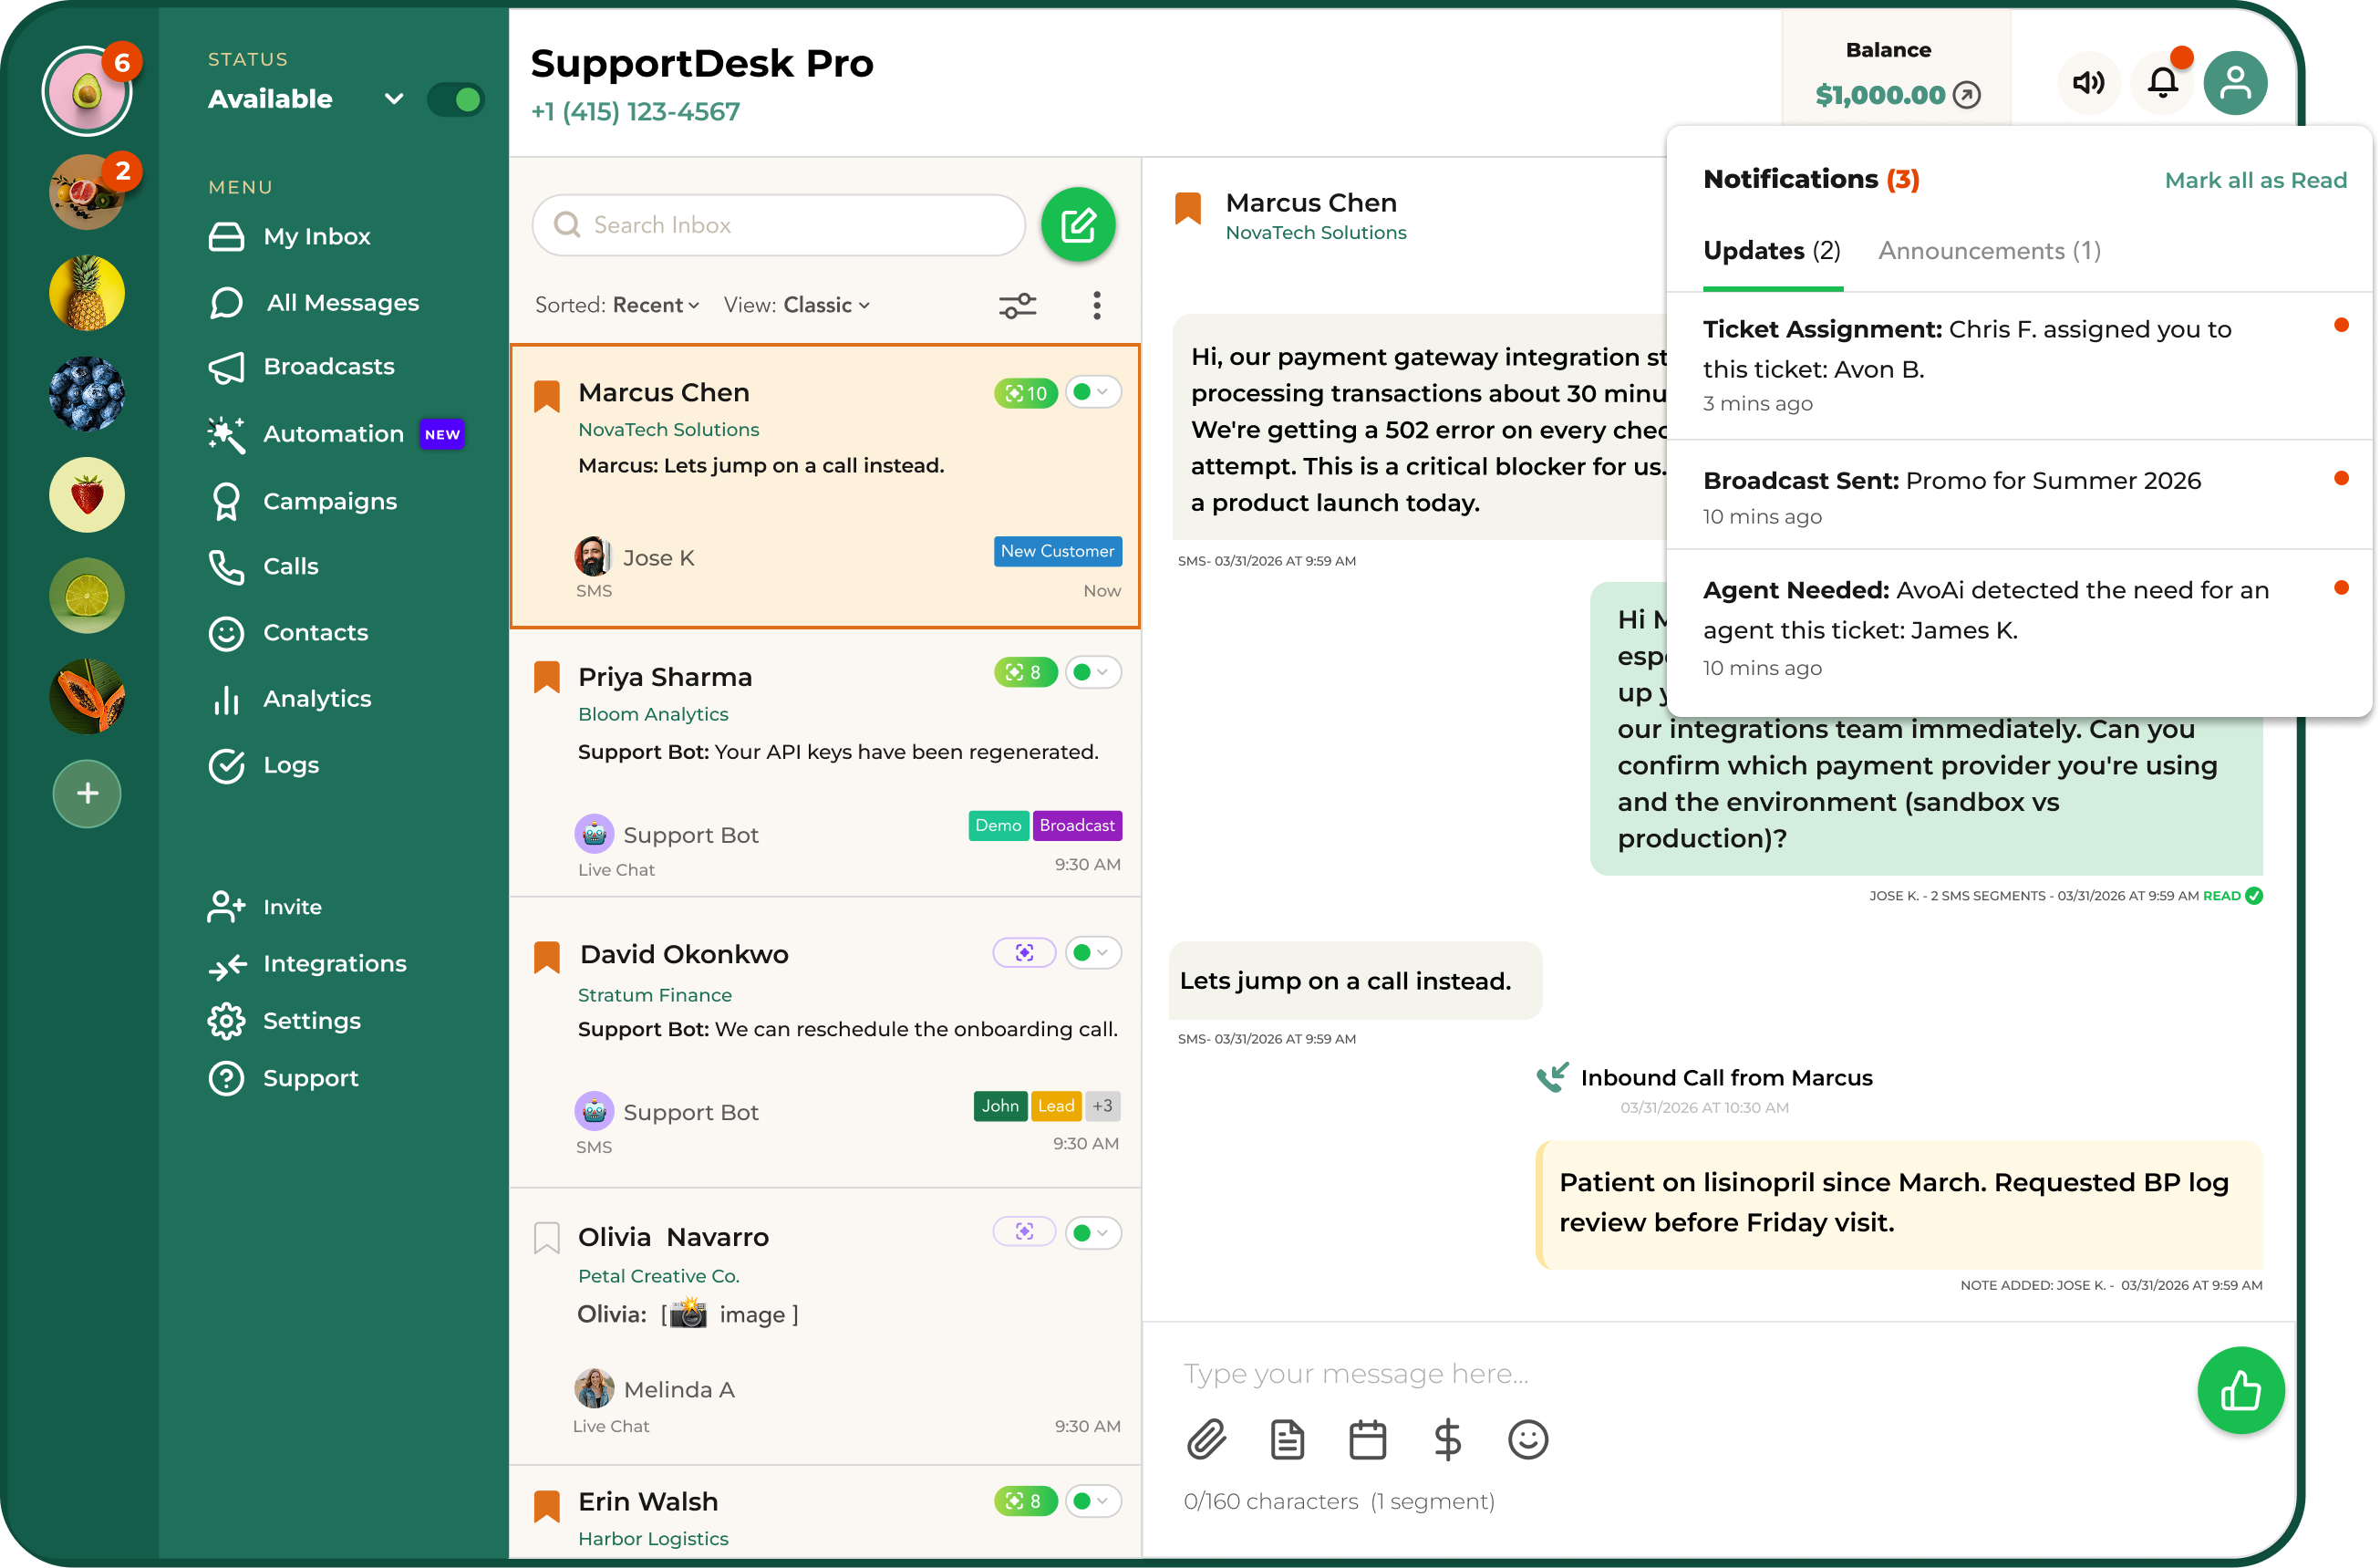This screenshot has width=2380, height=1568.
Task: Go to My Inbox
Action: 290,237
